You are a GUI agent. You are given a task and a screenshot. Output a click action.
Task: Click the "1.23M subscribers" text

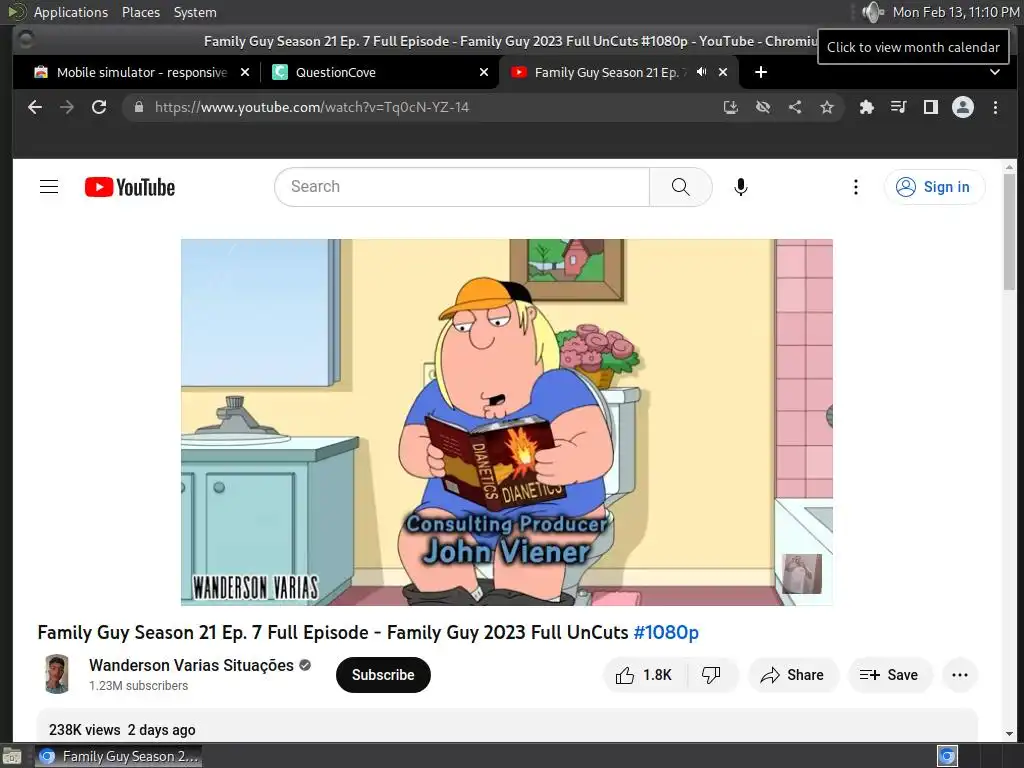pyautogui.click(x=138, y=686)
